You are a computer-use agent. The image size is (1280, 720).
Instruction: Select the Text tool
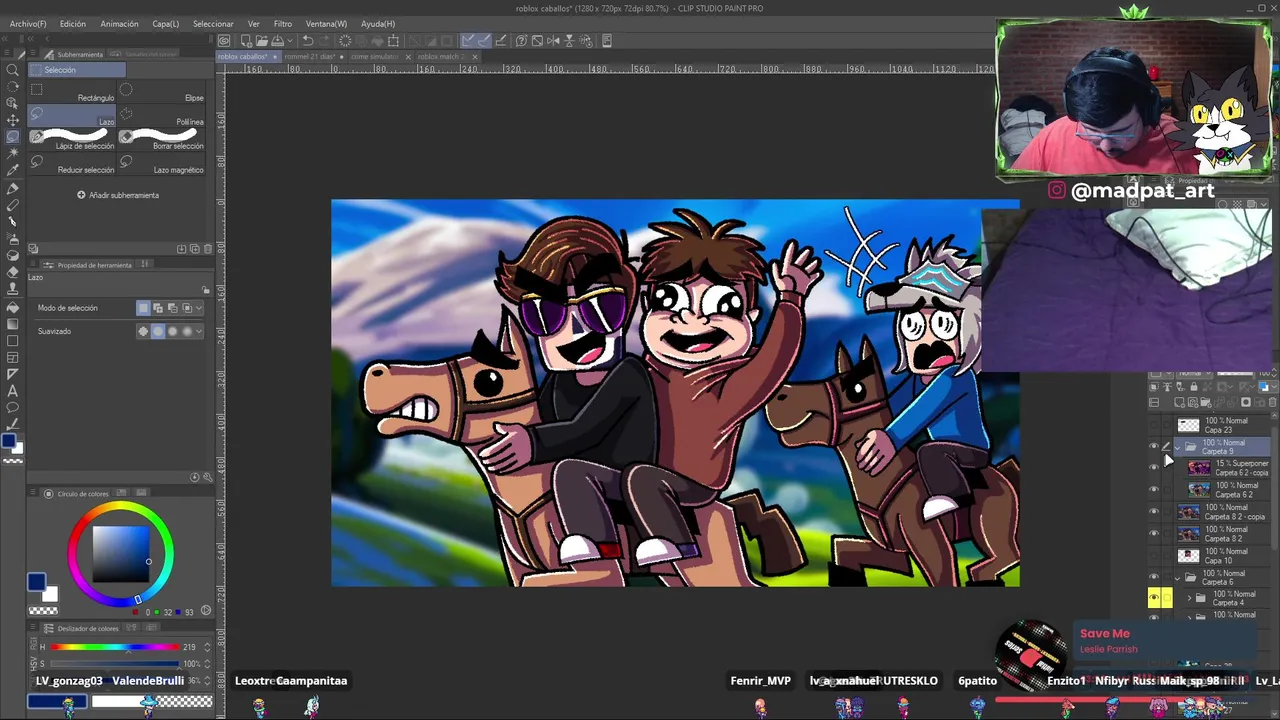13,391
